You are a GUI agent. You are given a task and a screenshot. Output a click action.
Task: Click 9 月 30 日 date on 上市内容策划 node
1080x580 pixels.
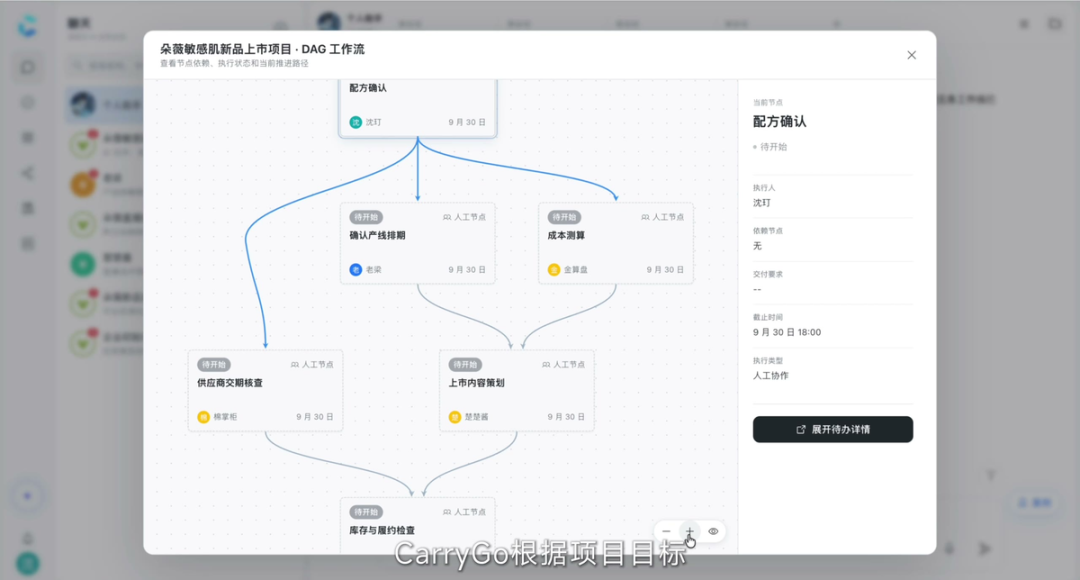click(x=566, y=417)
